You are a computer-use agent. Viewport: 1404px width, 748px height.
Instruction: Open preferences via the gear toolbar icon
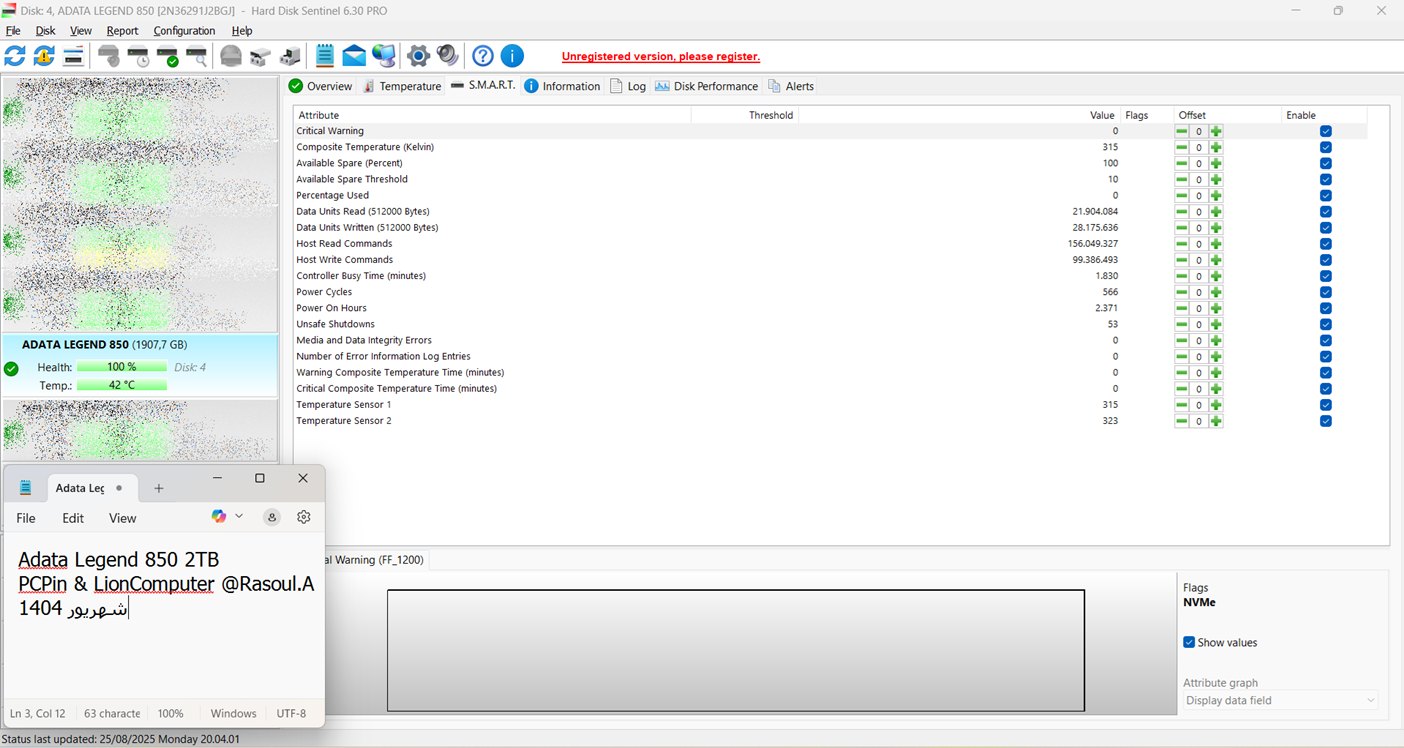[419, 56]
